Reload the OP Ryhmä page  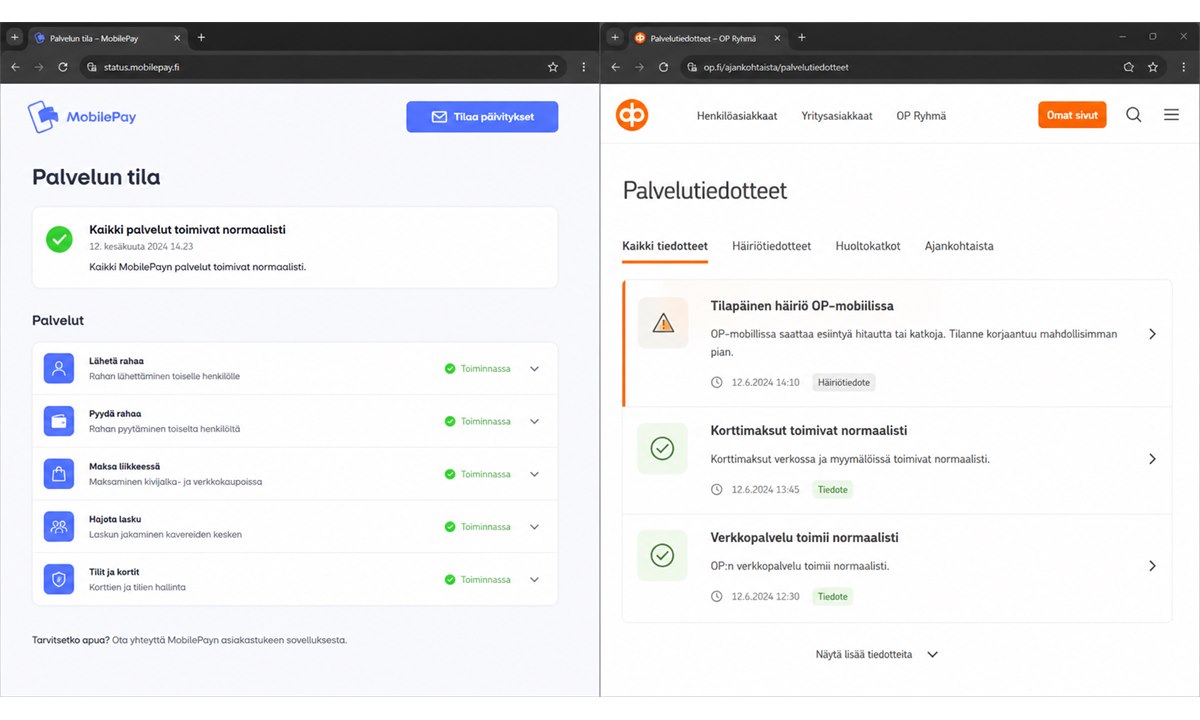click(x=663, y=67)
